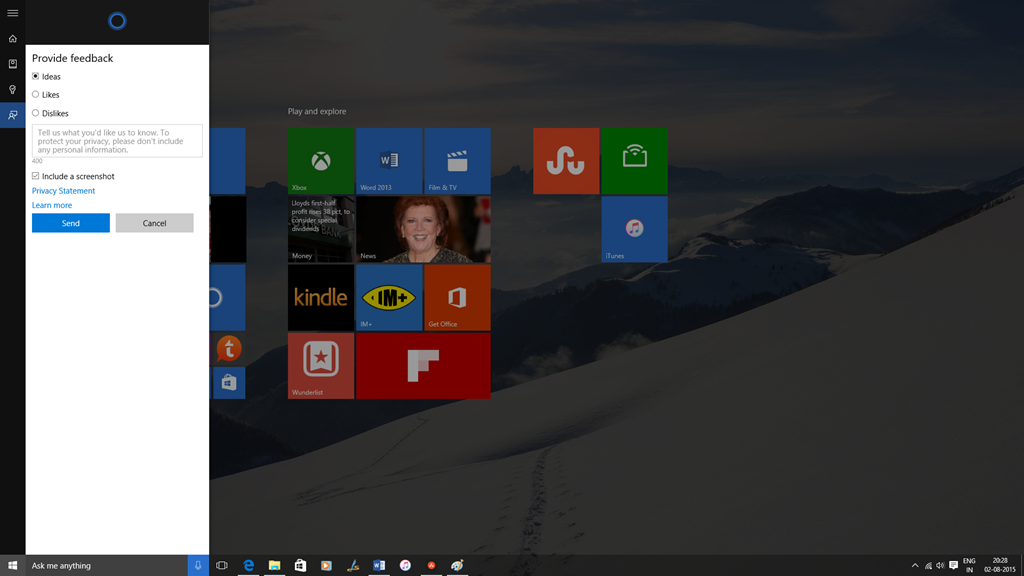Show hidden system tray icons
This screenshot has width=1024, height=576.
915,566
